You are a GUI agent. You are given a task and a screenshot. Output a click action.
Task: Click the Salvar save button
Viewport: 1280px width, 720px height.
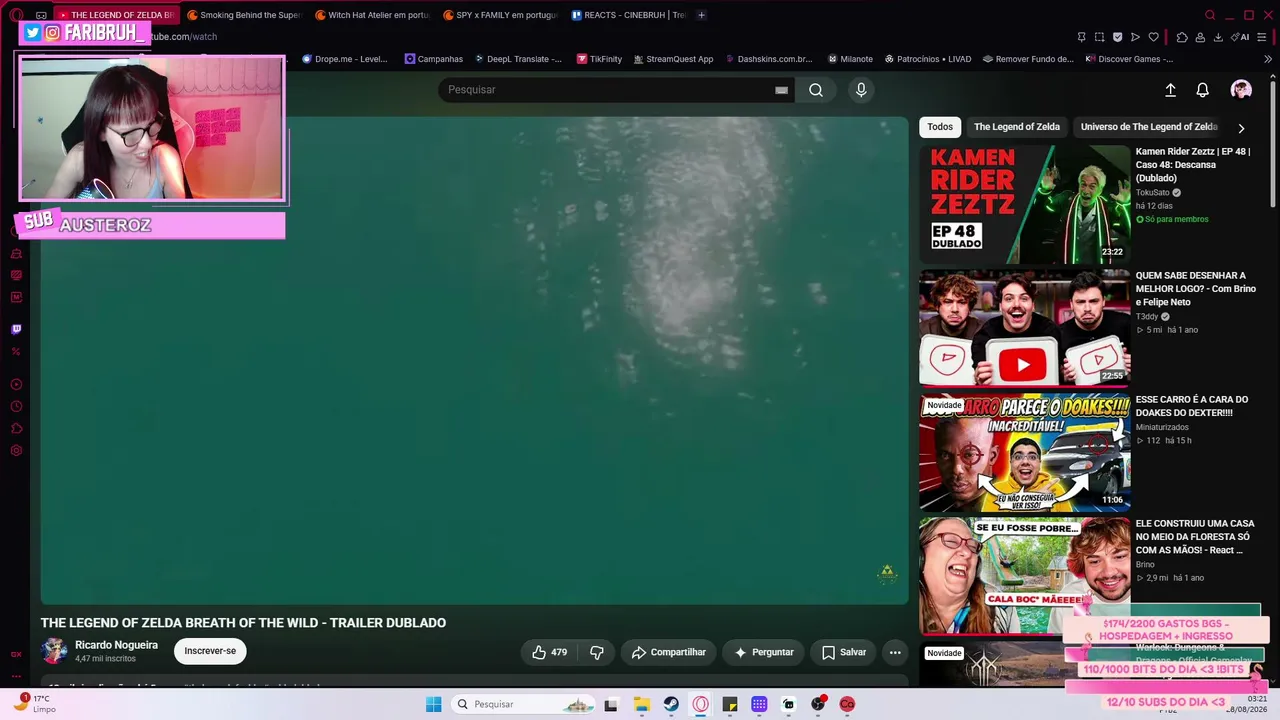[843, 652]
